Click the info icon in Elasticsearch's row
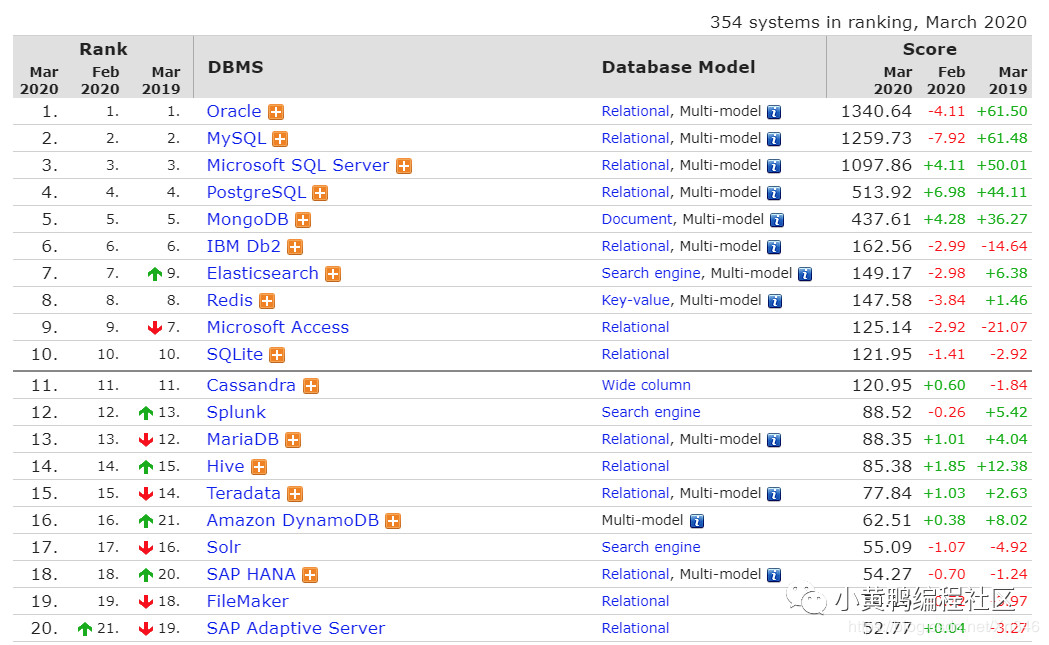The image size is (1049, 645). click(x=805, y=274)
